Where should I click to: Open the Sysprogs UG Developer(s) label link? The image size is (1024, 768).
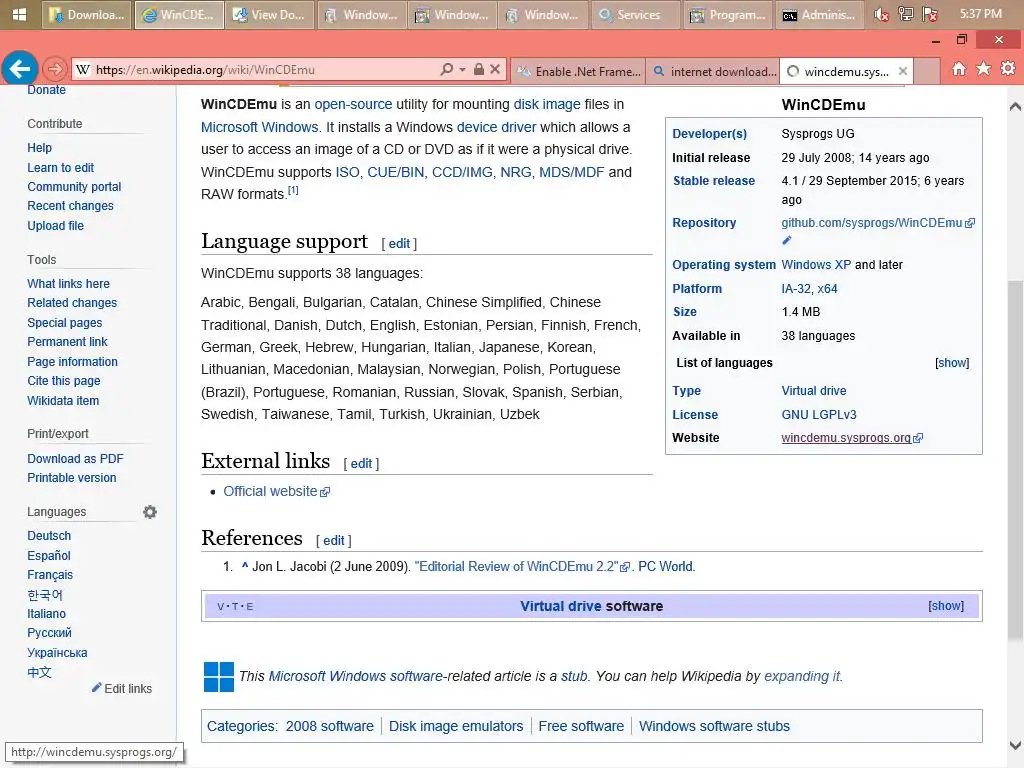(709, 133)
